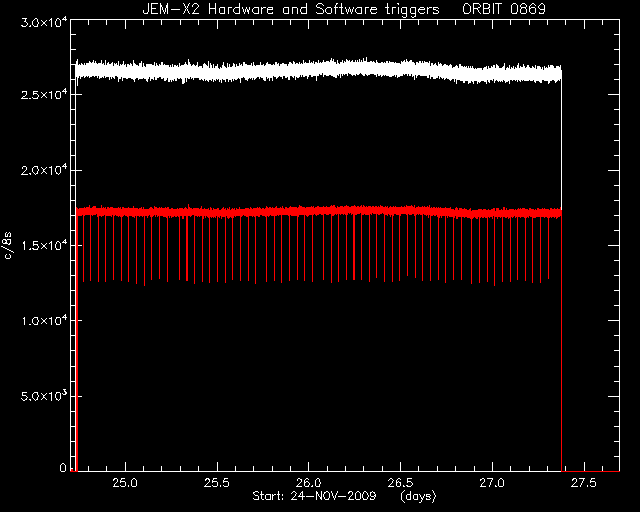Click the 25.0 x-axis tick label

click(x=125, y=483)
